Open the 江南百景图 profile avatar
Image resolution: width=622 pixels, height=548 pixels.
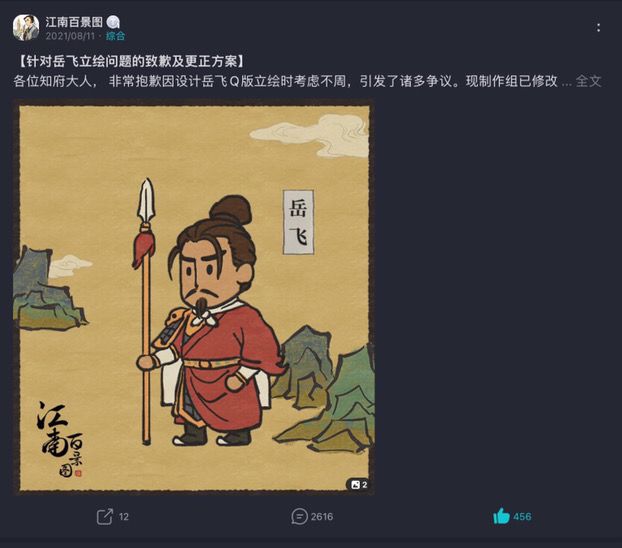[x=26, y=28]
